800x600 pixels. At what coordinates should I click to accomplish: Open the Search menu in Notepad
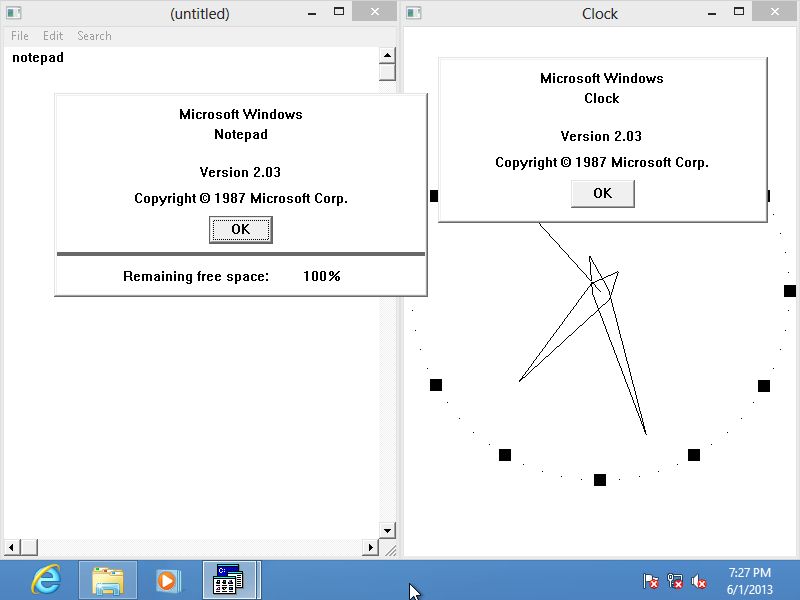pos(94,36)
